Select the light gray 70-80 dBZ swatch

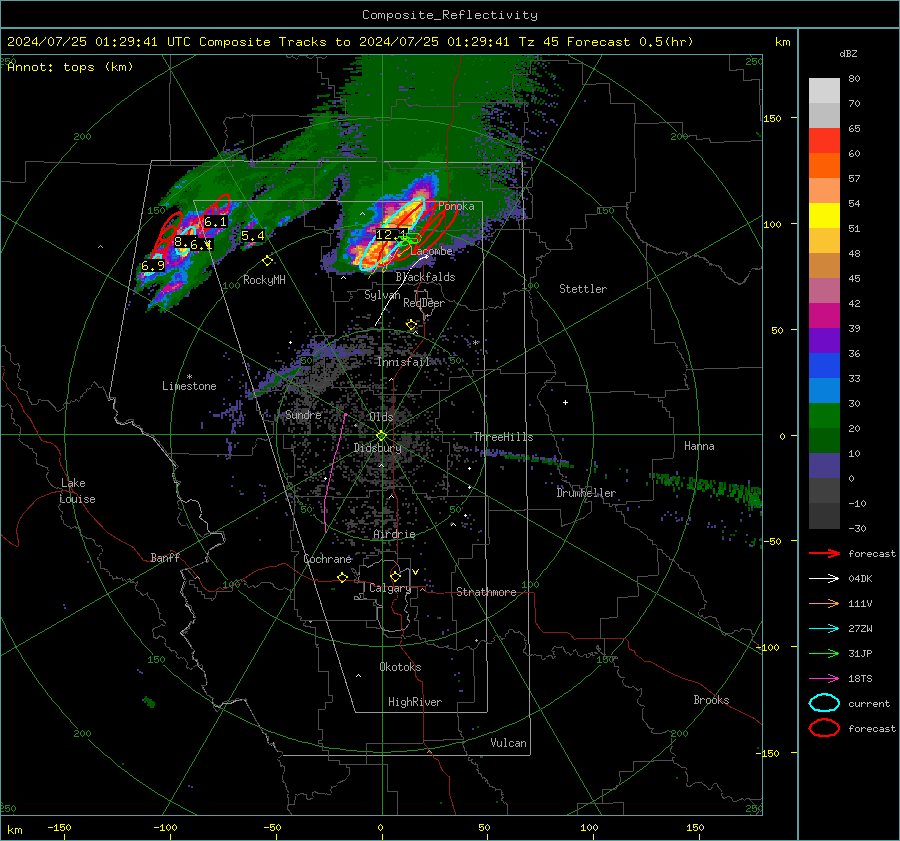pos(824,91)
